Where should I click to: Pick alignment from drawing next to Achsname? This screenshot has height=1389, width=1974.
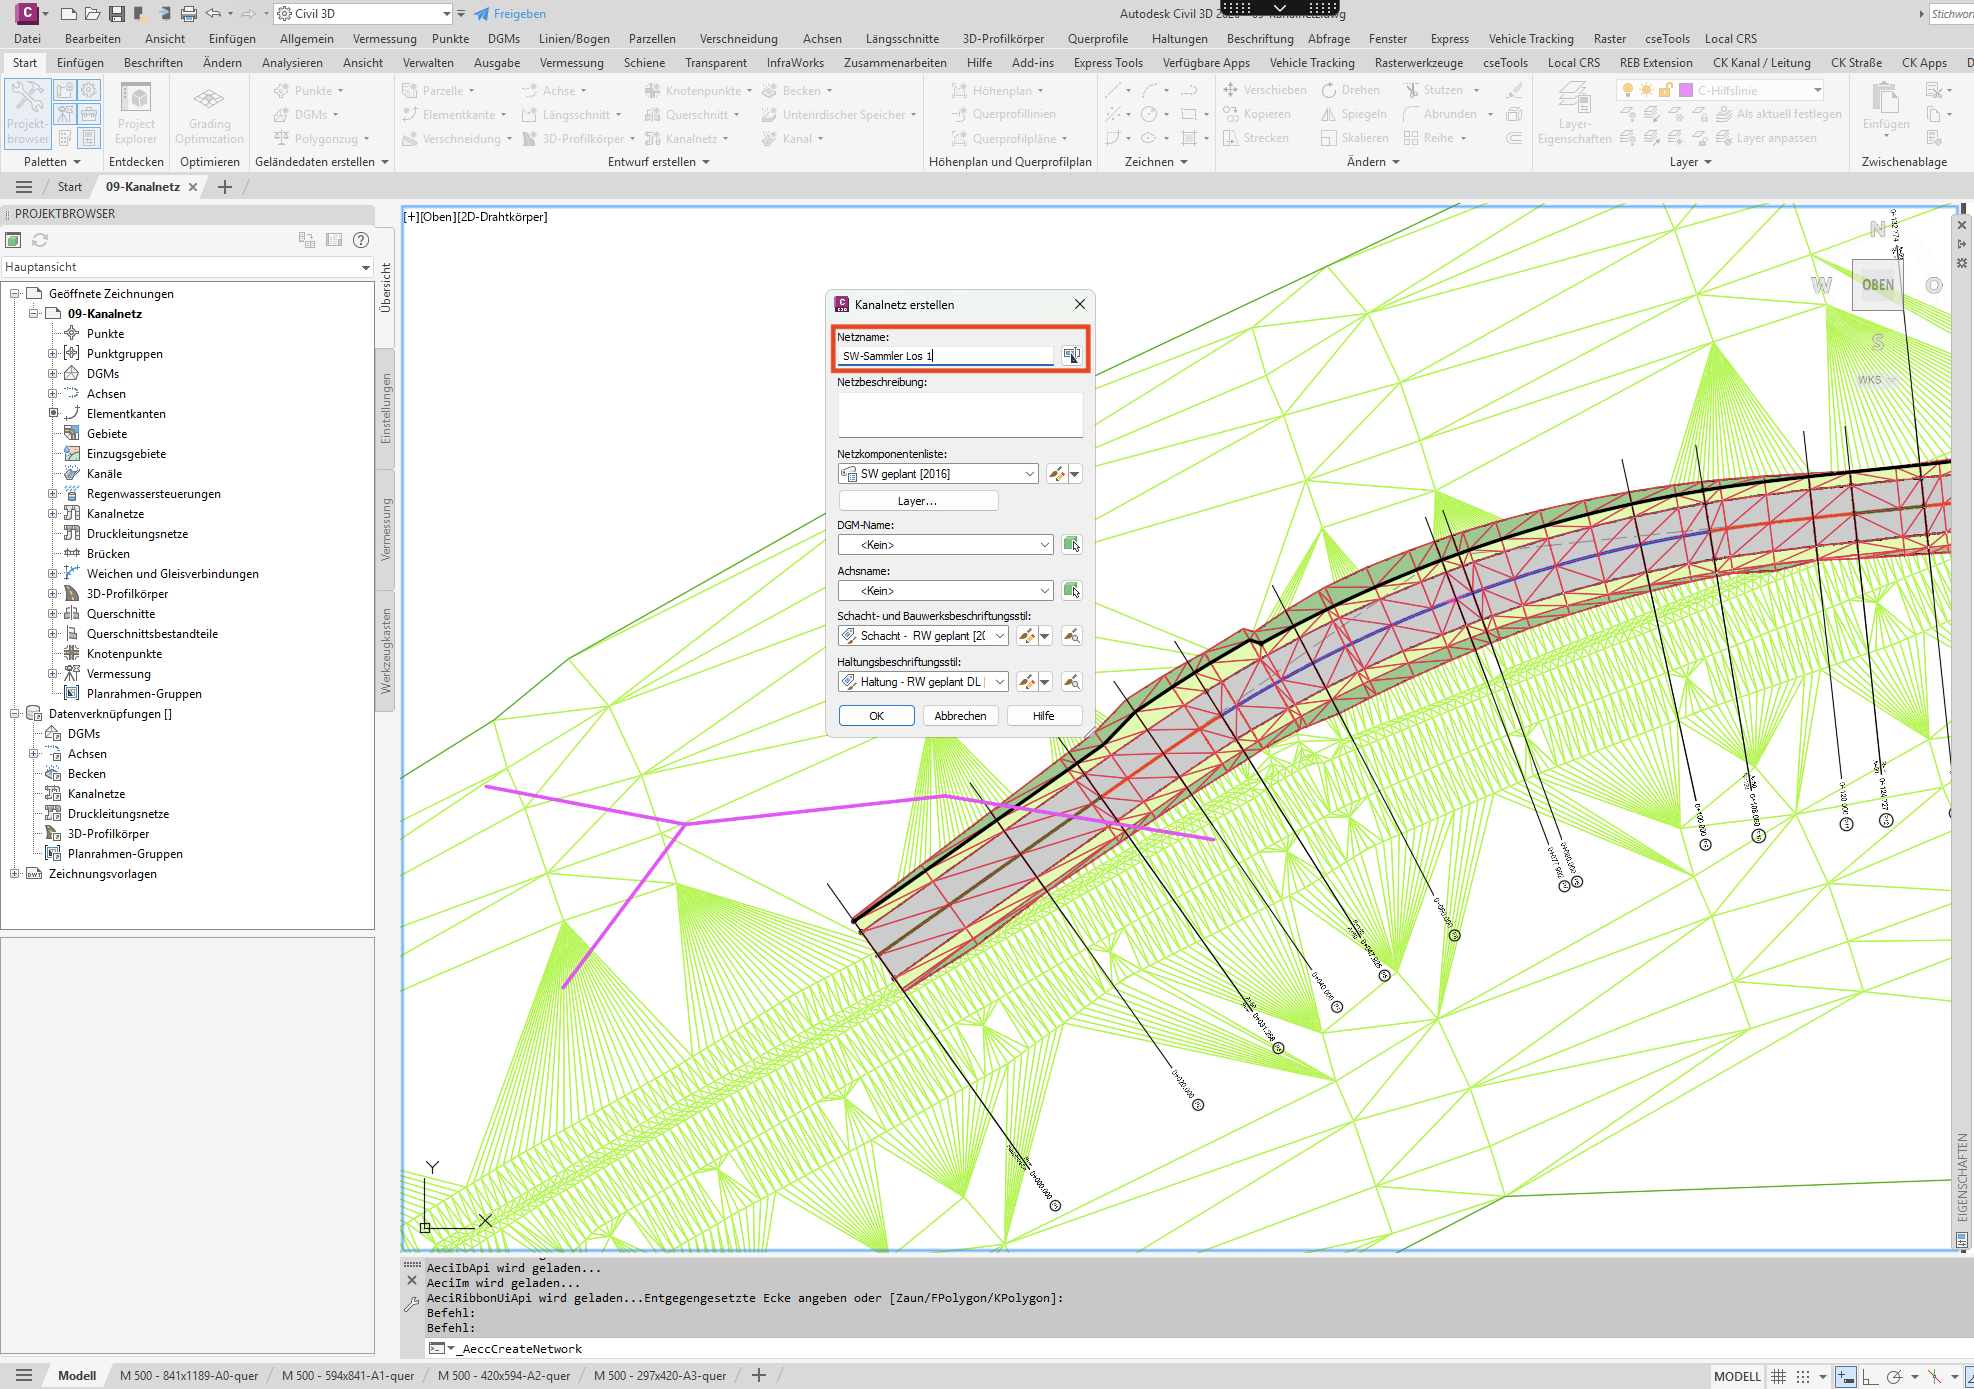point(1071,590)
